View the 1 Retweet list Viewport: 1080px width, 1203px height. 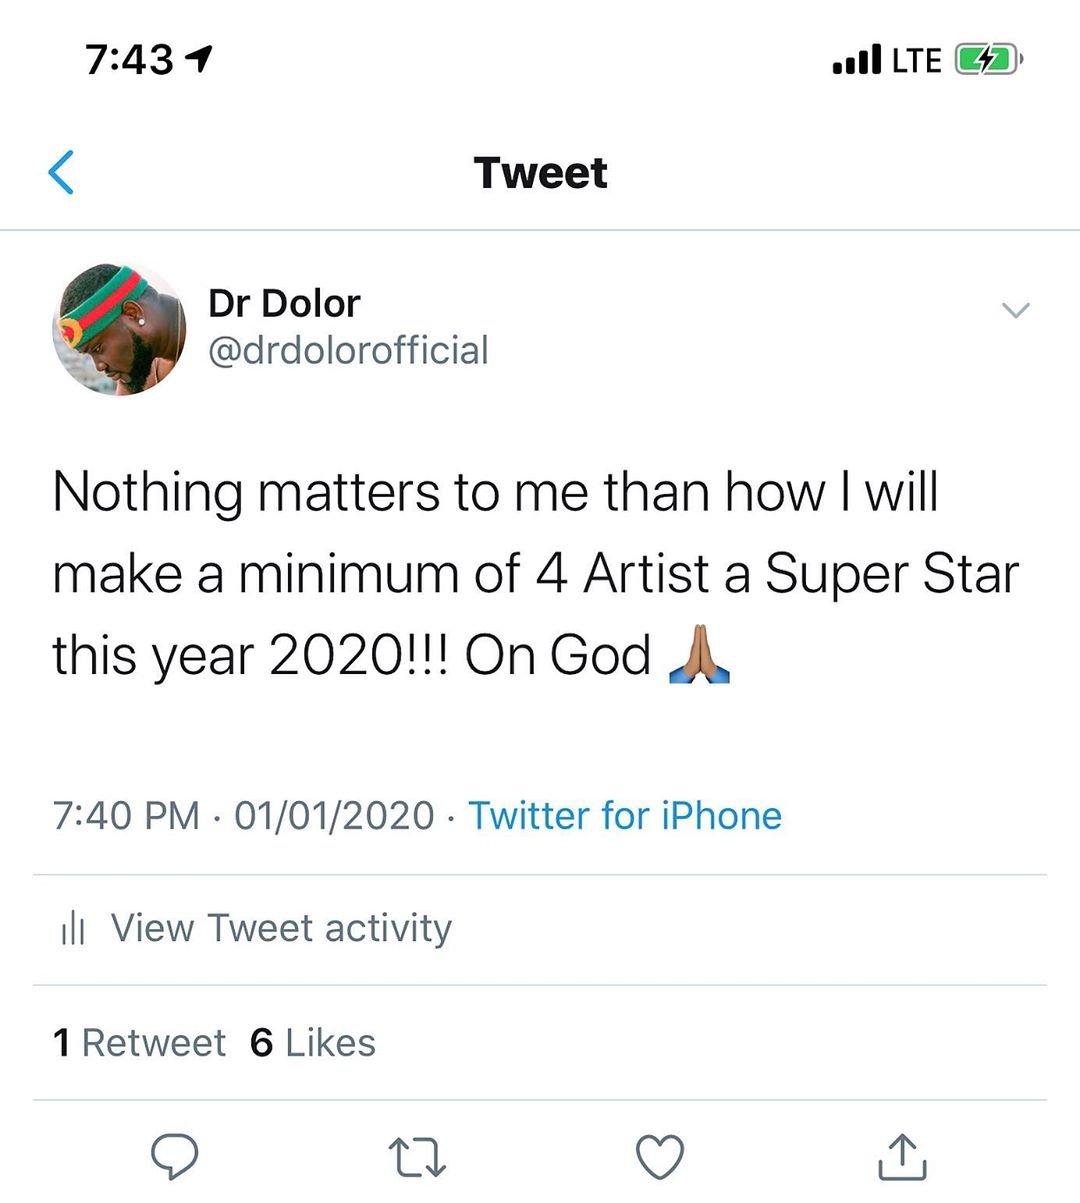(x=139, y=1043)
